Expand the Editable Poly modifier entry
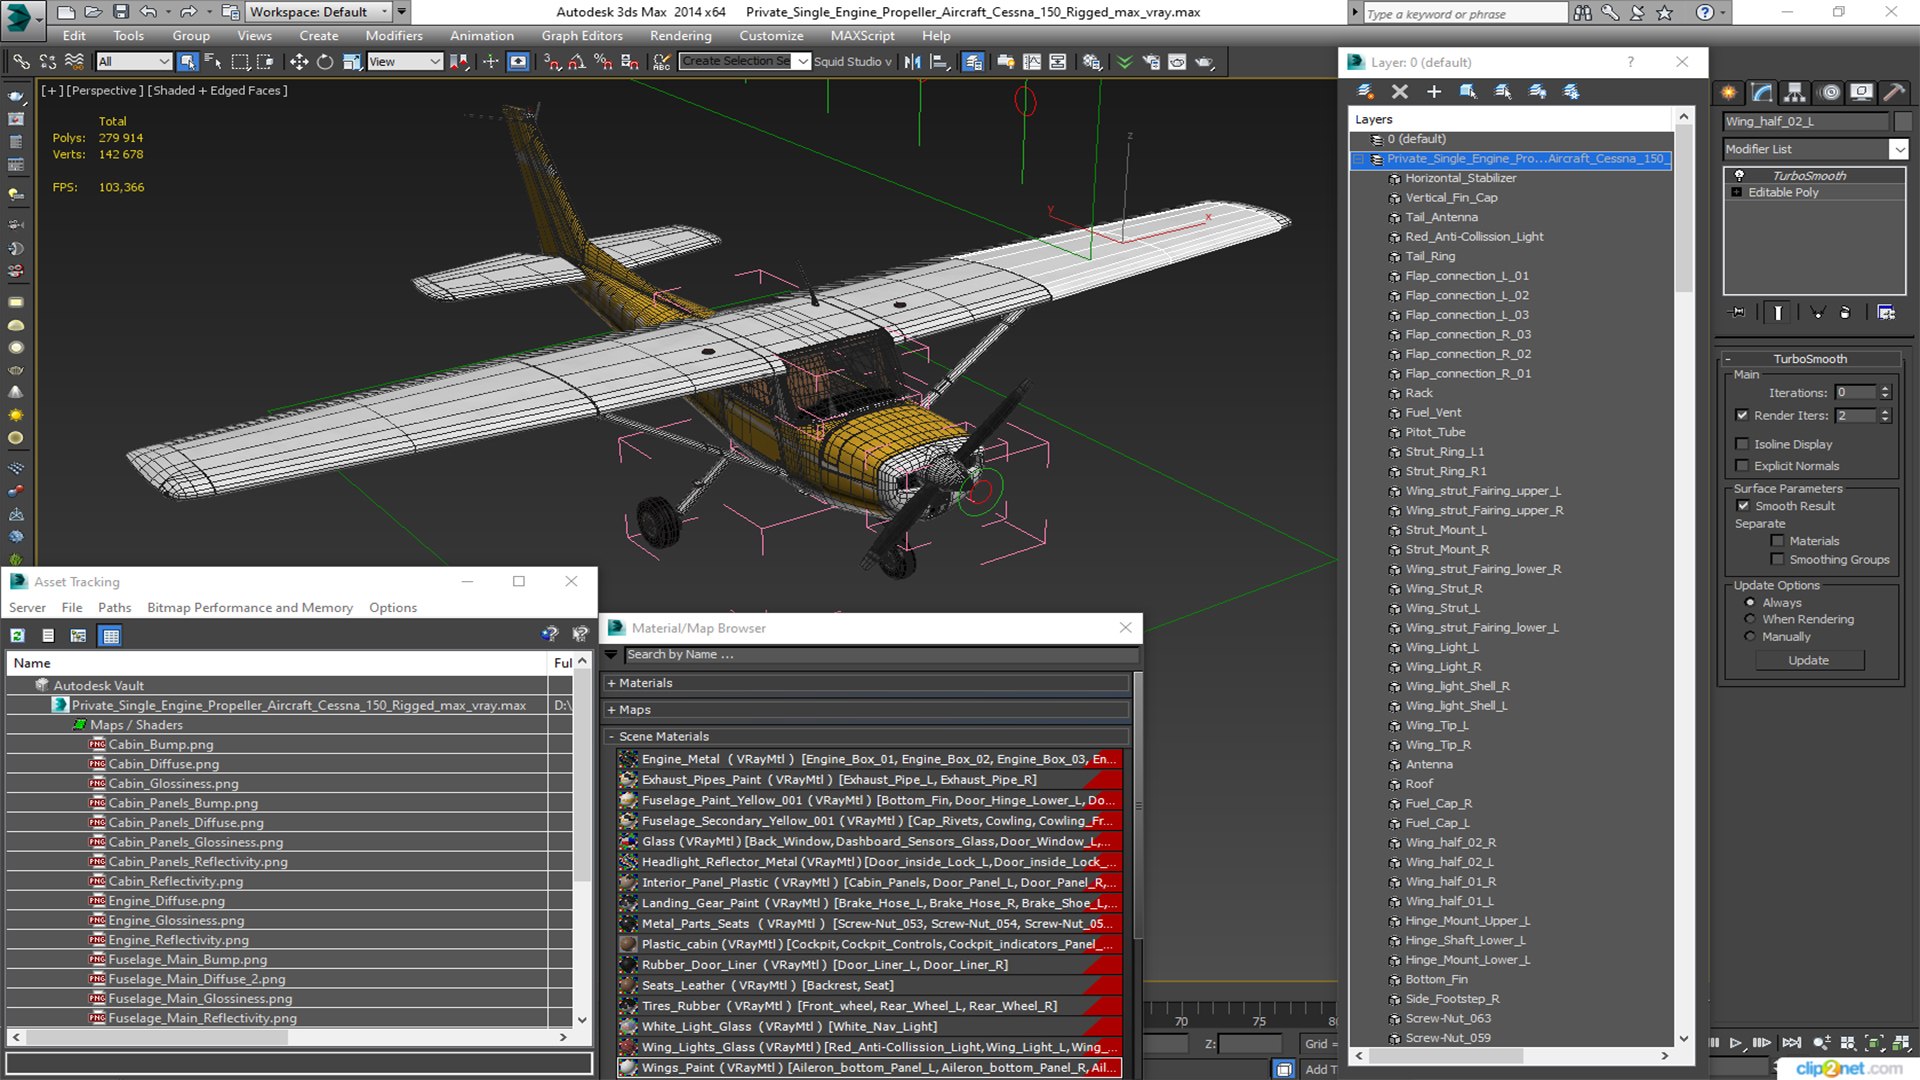 [x=1737, y=192]
